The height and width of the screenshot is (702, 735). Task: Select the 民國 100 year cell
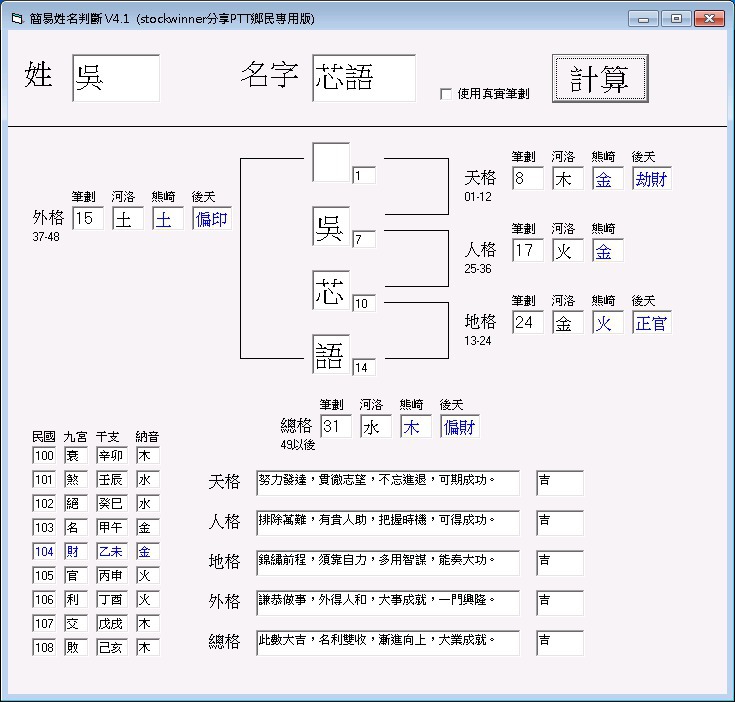tap(44, 456)
